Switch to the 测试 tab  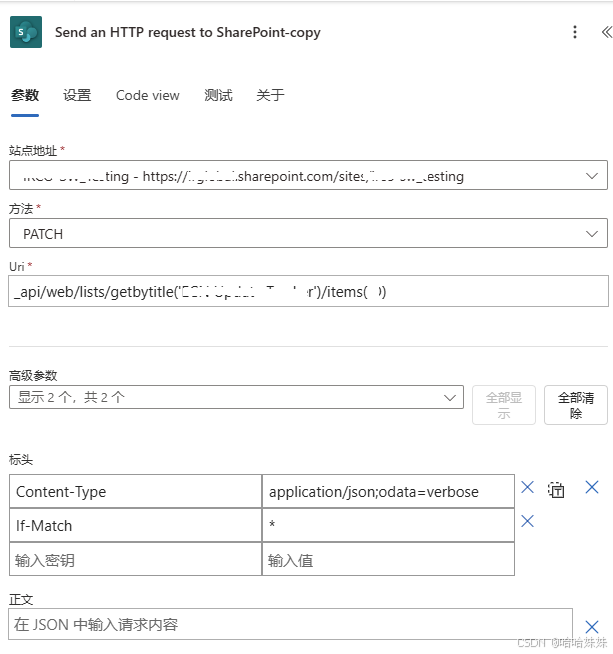[x=218, y=95]
